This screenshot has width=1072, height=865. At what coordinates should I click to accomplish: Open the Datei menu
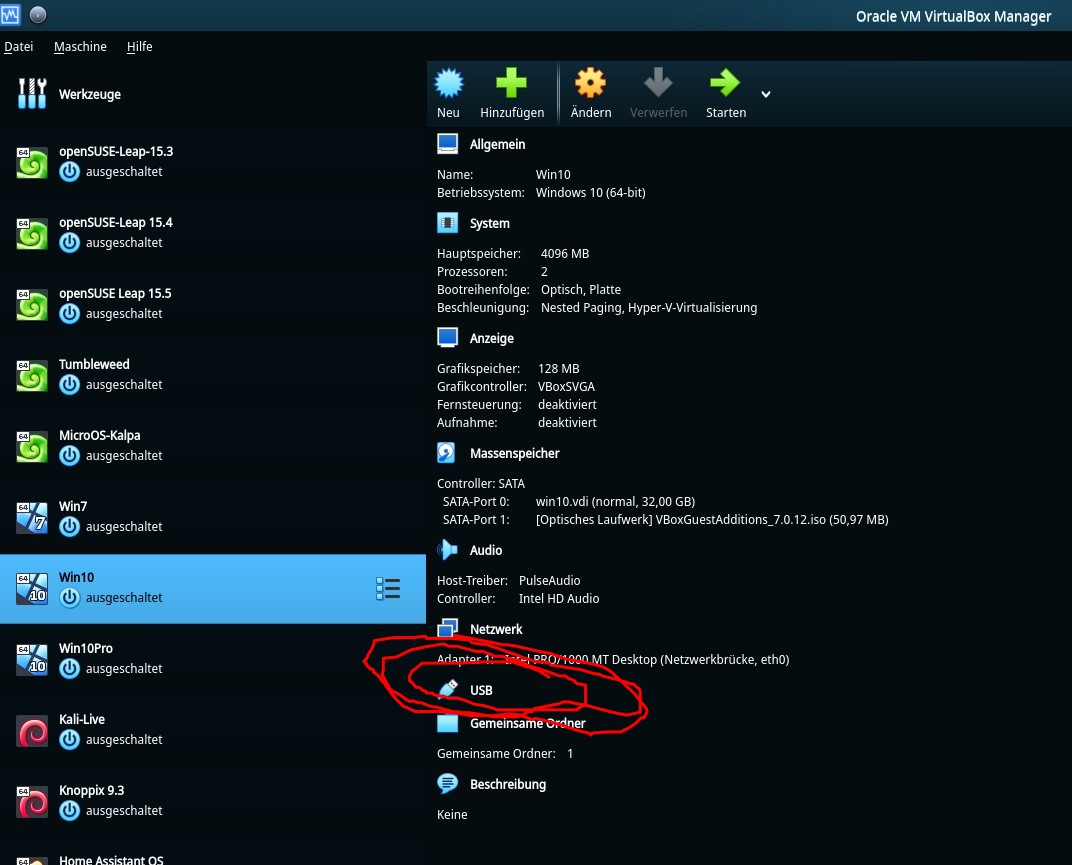[18, 46]
